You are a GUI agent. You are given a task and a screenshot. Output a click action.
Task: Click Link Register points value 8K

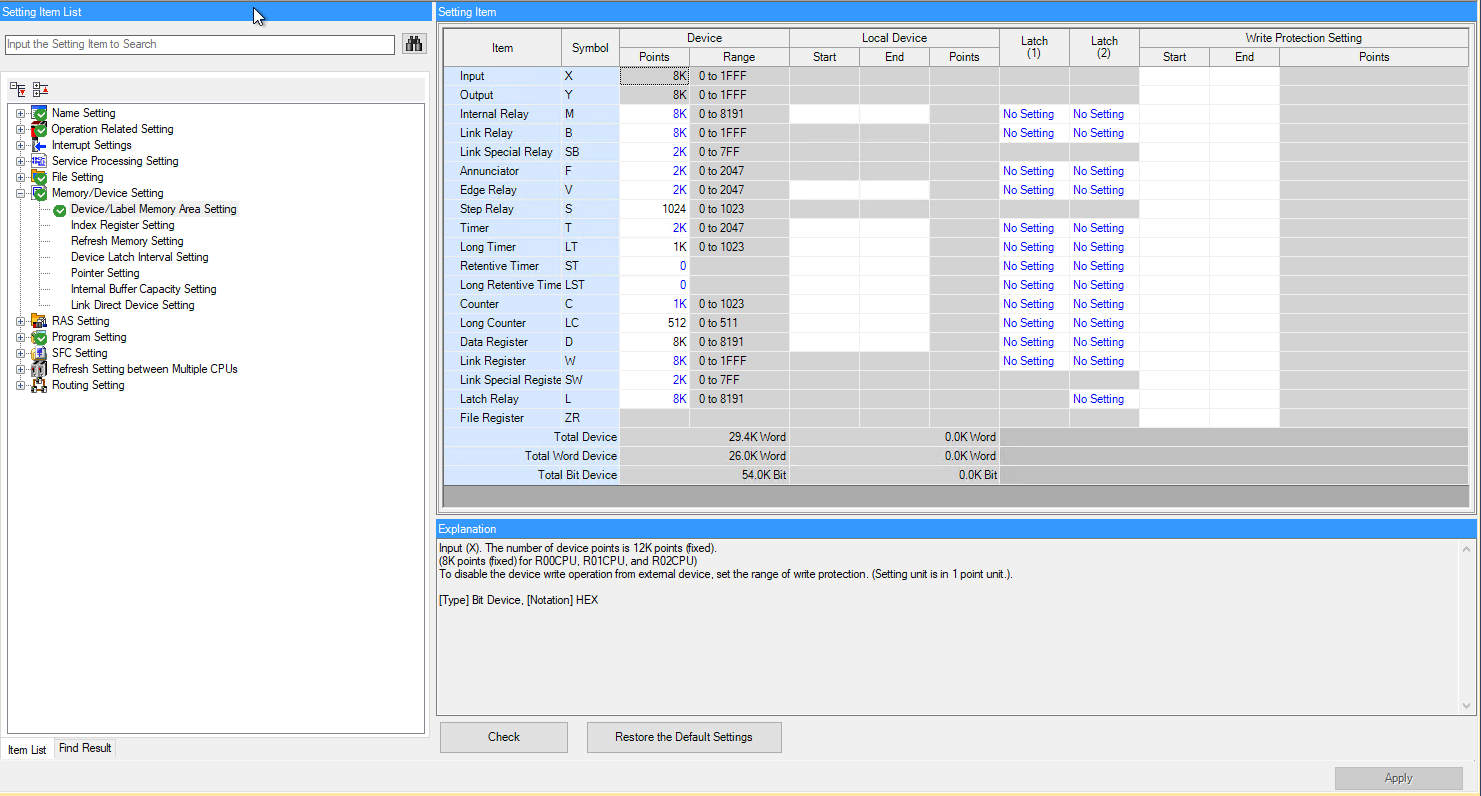655,361
